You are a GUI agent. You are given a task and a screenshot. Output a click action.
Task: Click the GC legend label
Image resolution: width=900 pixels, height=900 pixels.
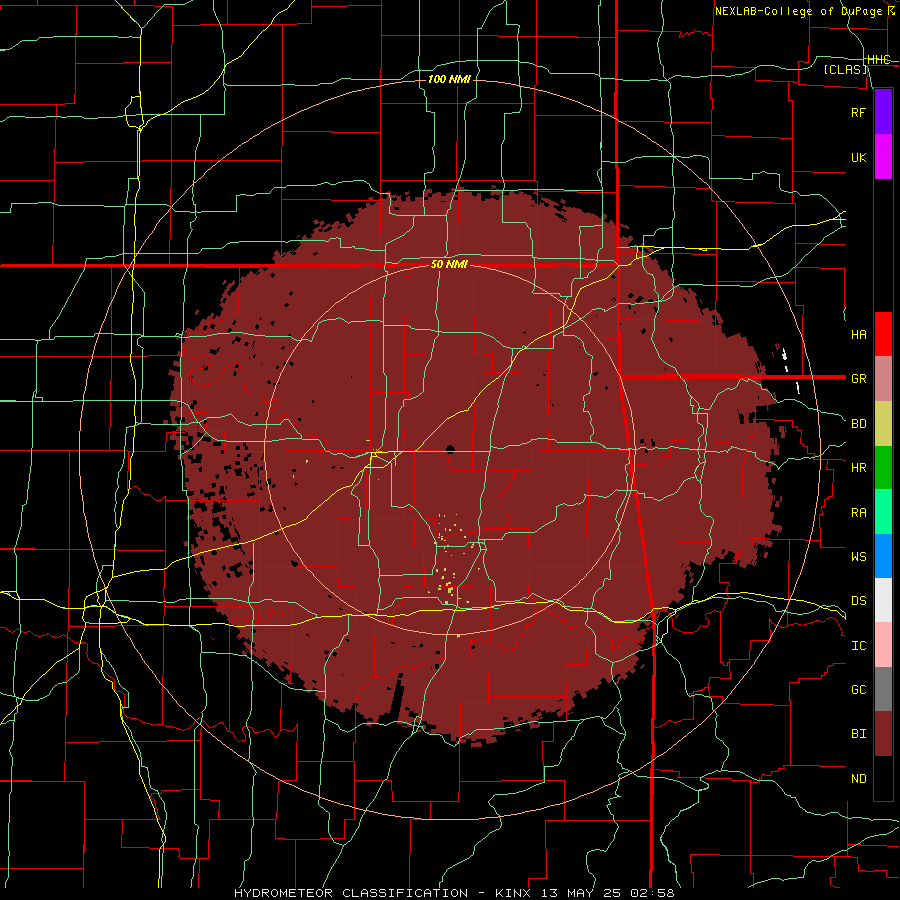858,689
